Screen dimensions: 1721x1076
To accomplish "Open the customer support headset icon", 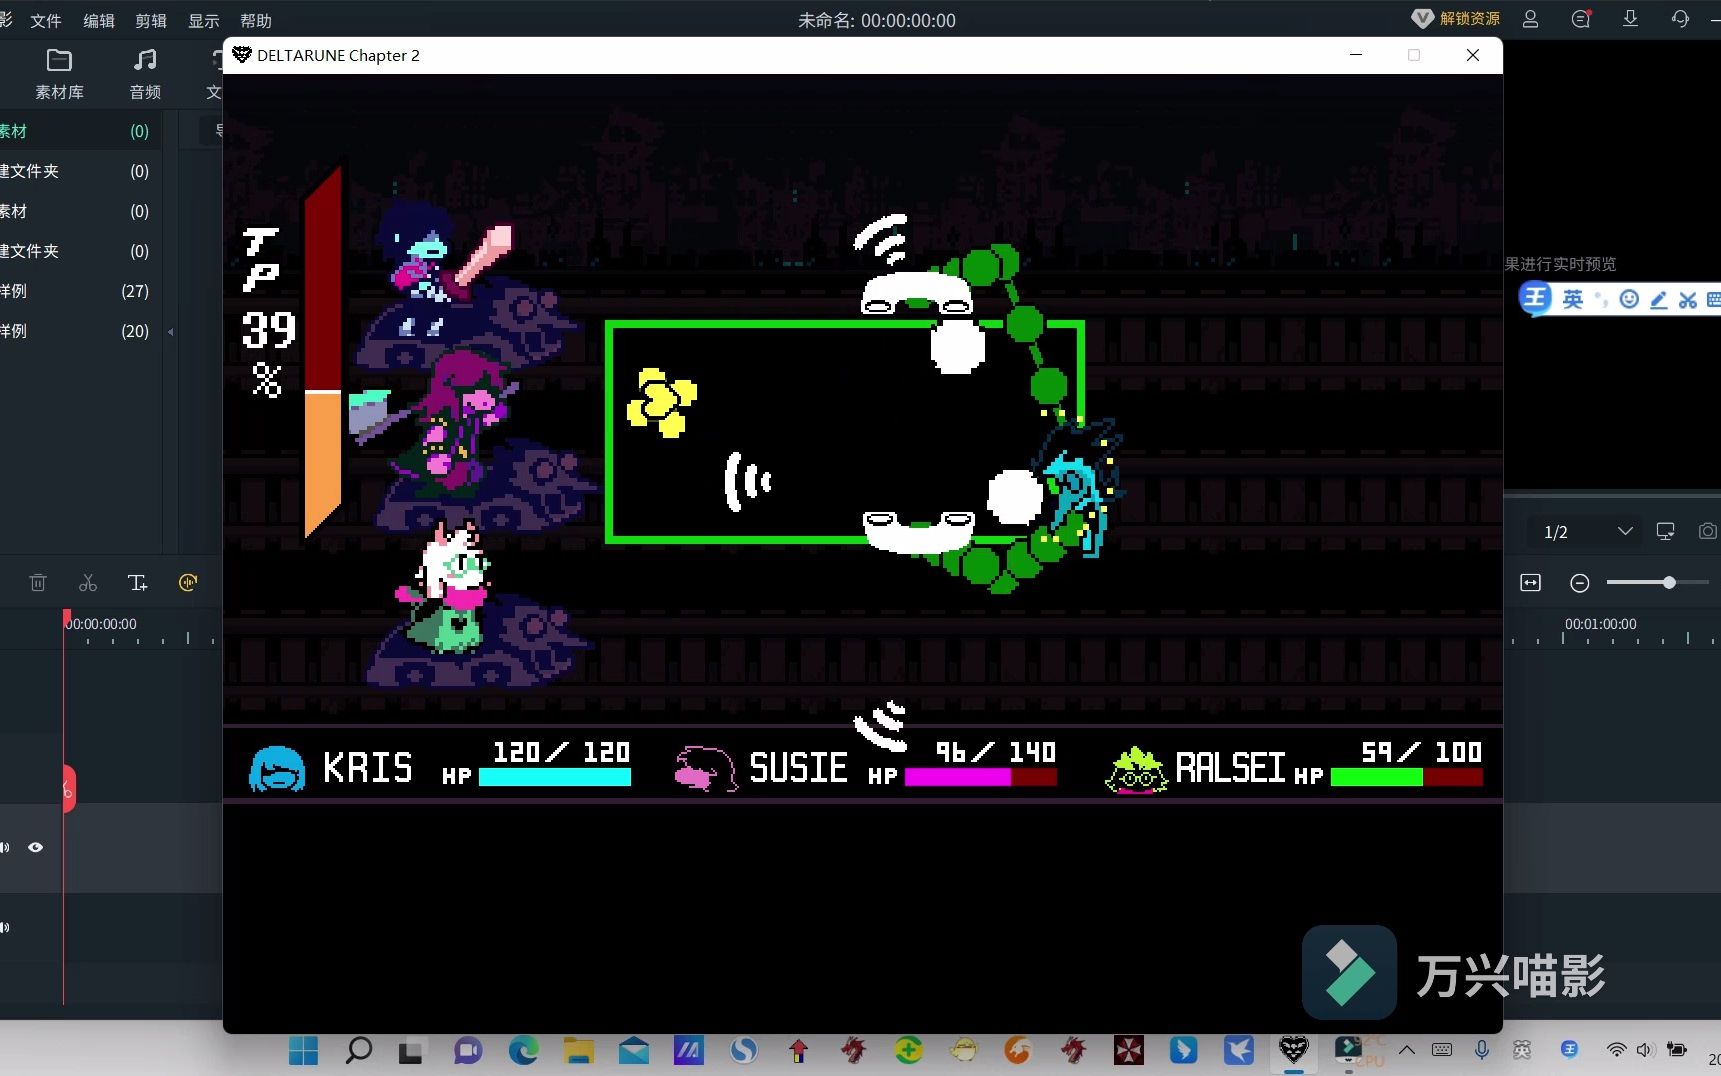I will coord(1681,19).
